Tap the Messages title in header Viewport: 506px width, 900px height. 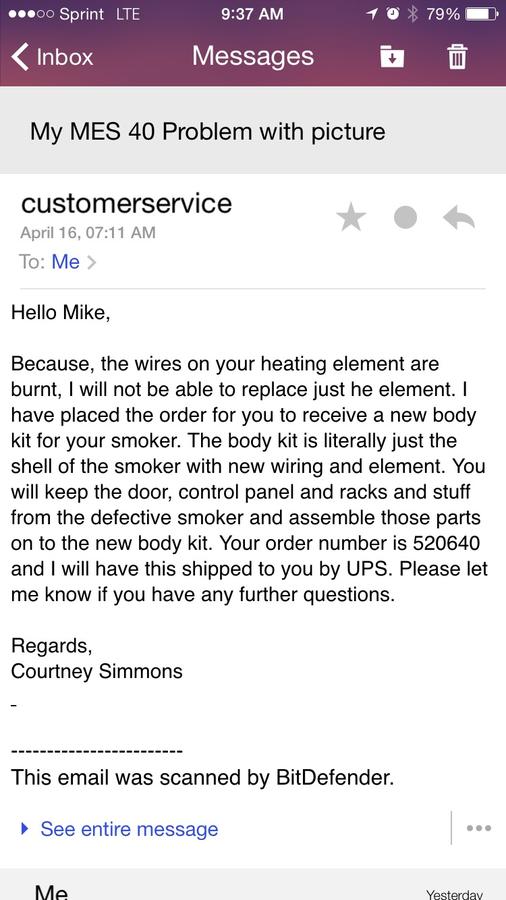coord(253,56)
